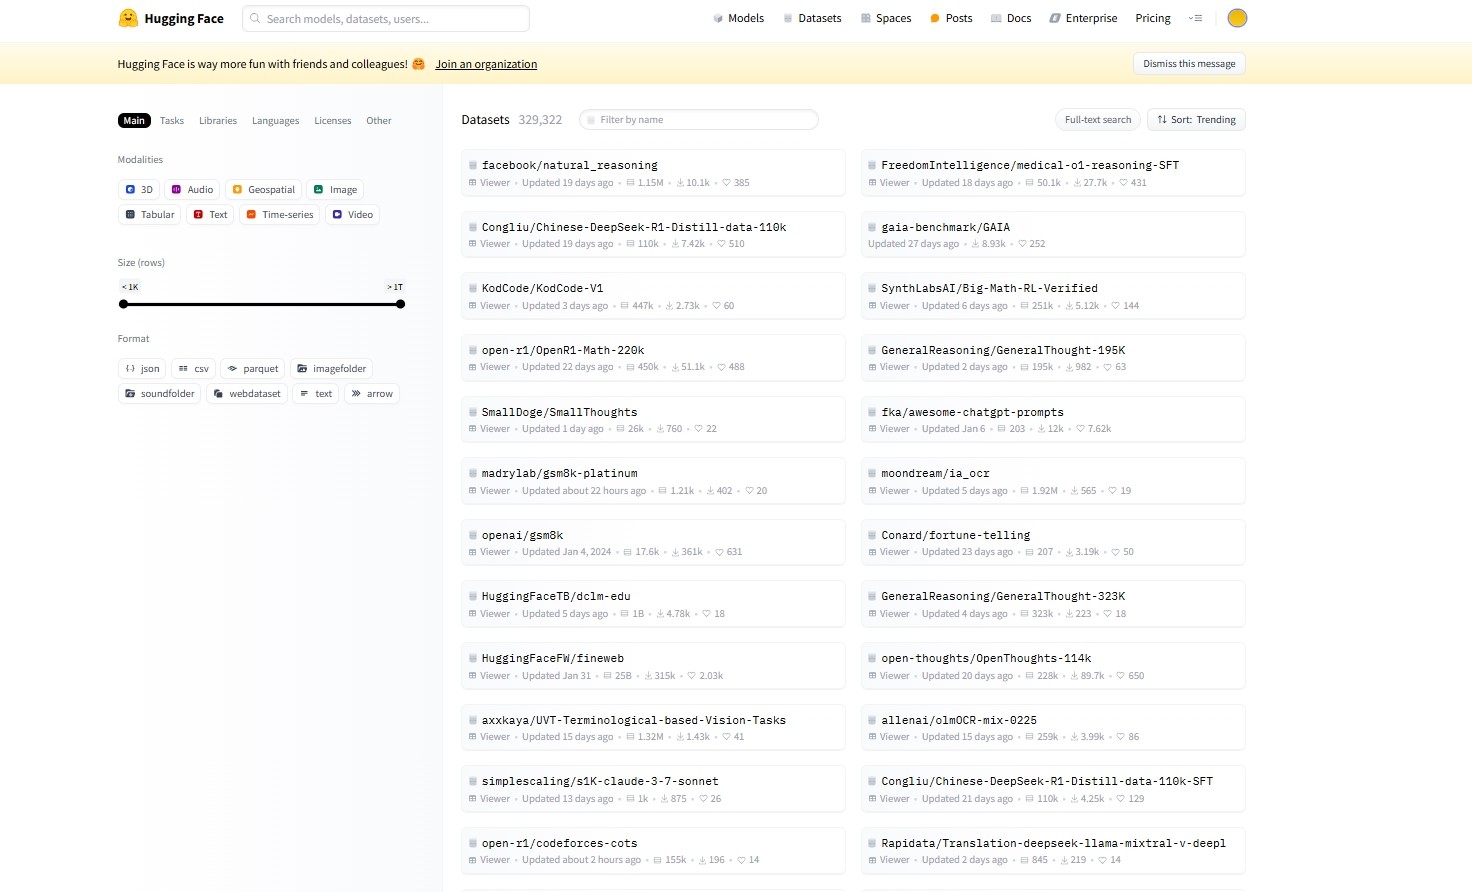1472x892 pixels.
Task: Select the csv format filter
Action: (193, 368)
